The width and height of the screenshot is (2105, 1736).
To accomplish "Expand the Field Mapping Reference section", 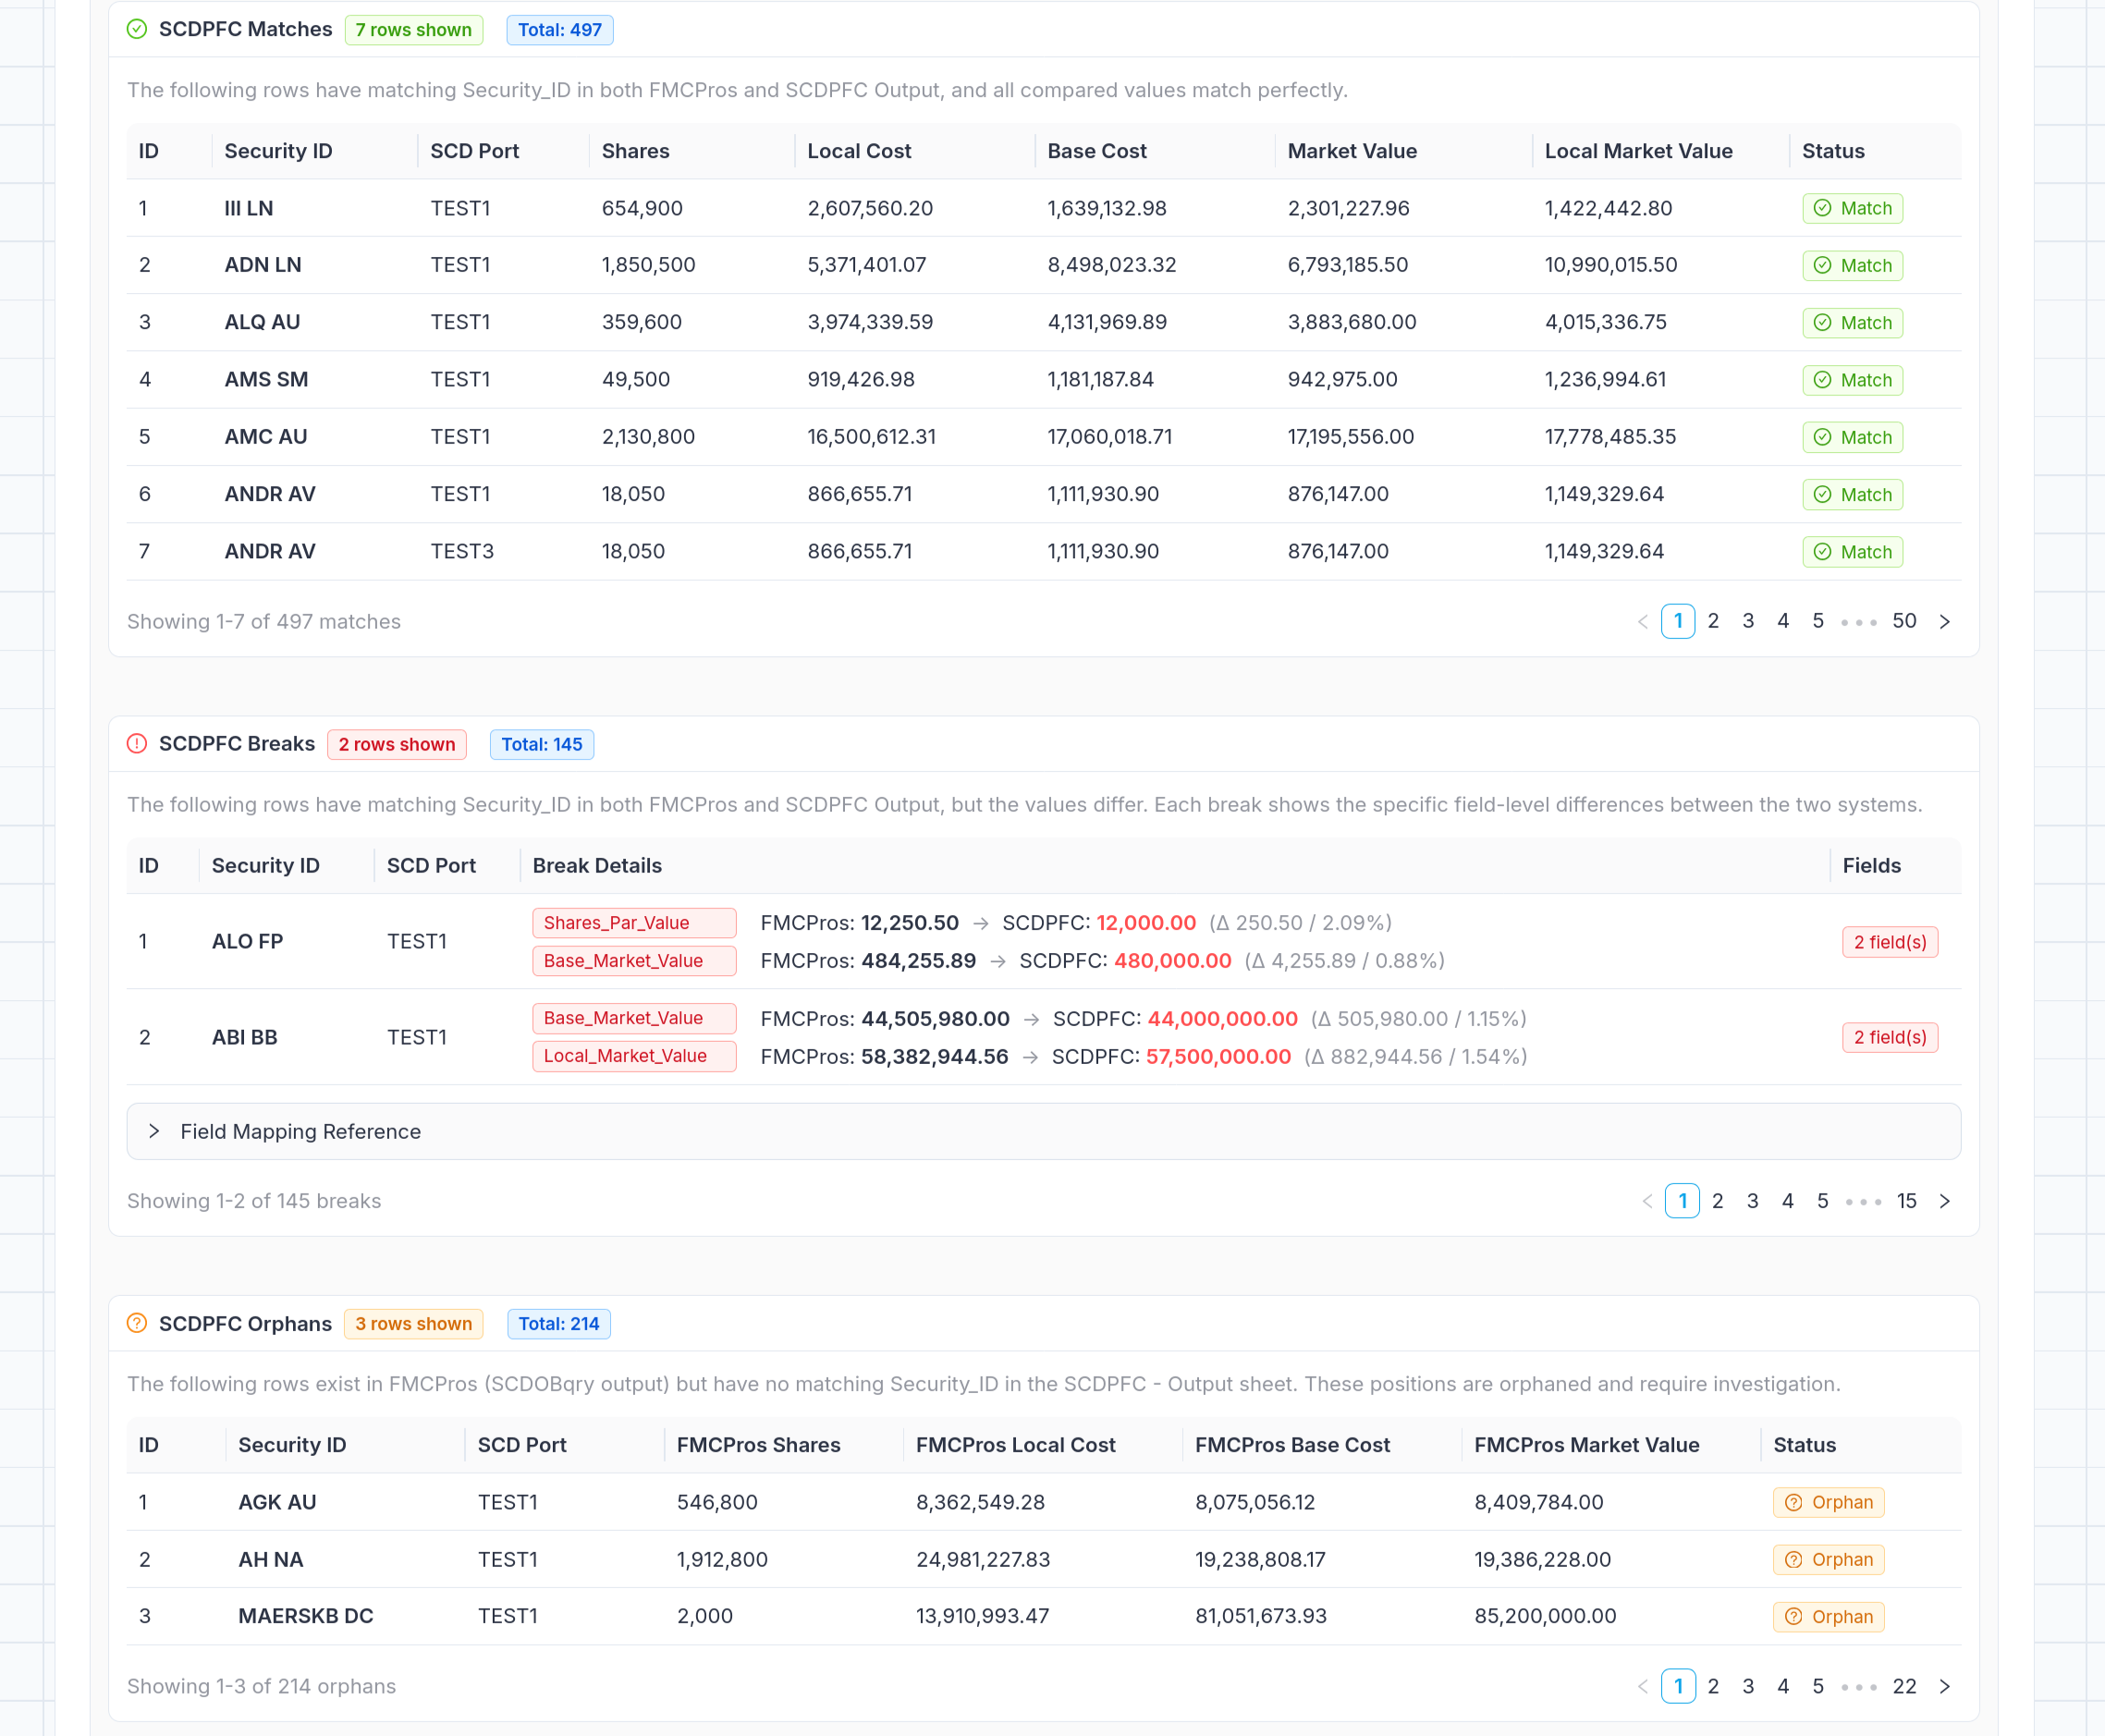I will pos(1043,1131).
